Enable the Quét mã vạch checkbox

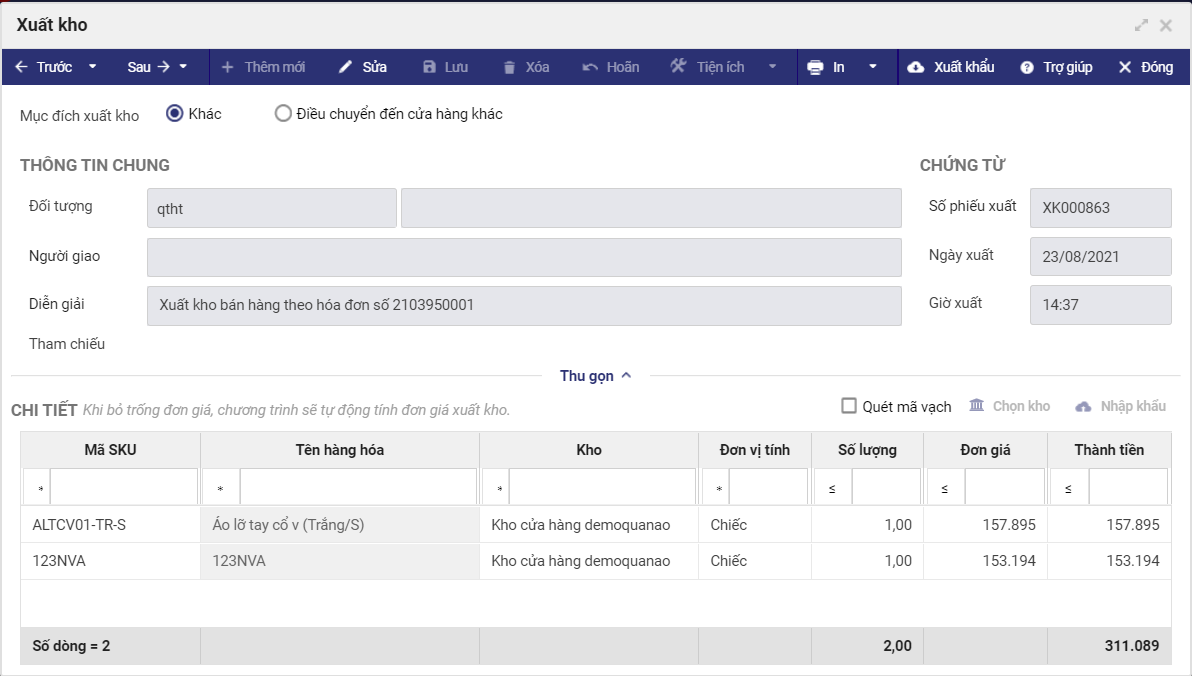(849, 406)
